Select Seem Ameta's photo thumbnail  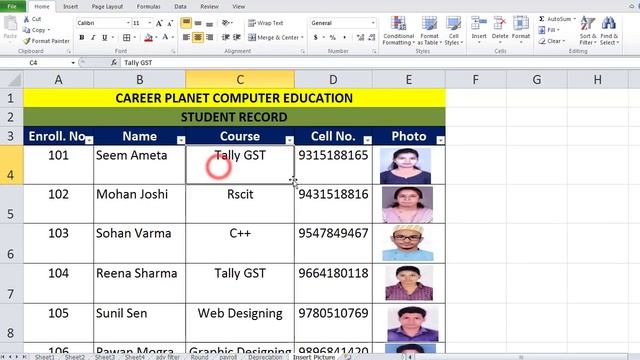coord(405,165)
